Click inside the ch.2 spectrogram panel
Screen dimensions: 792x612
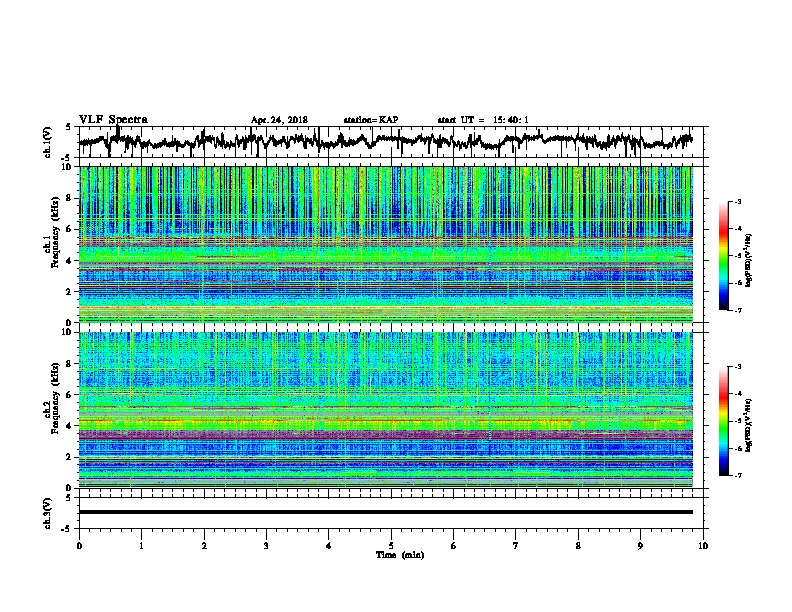(x=386, y=410)
